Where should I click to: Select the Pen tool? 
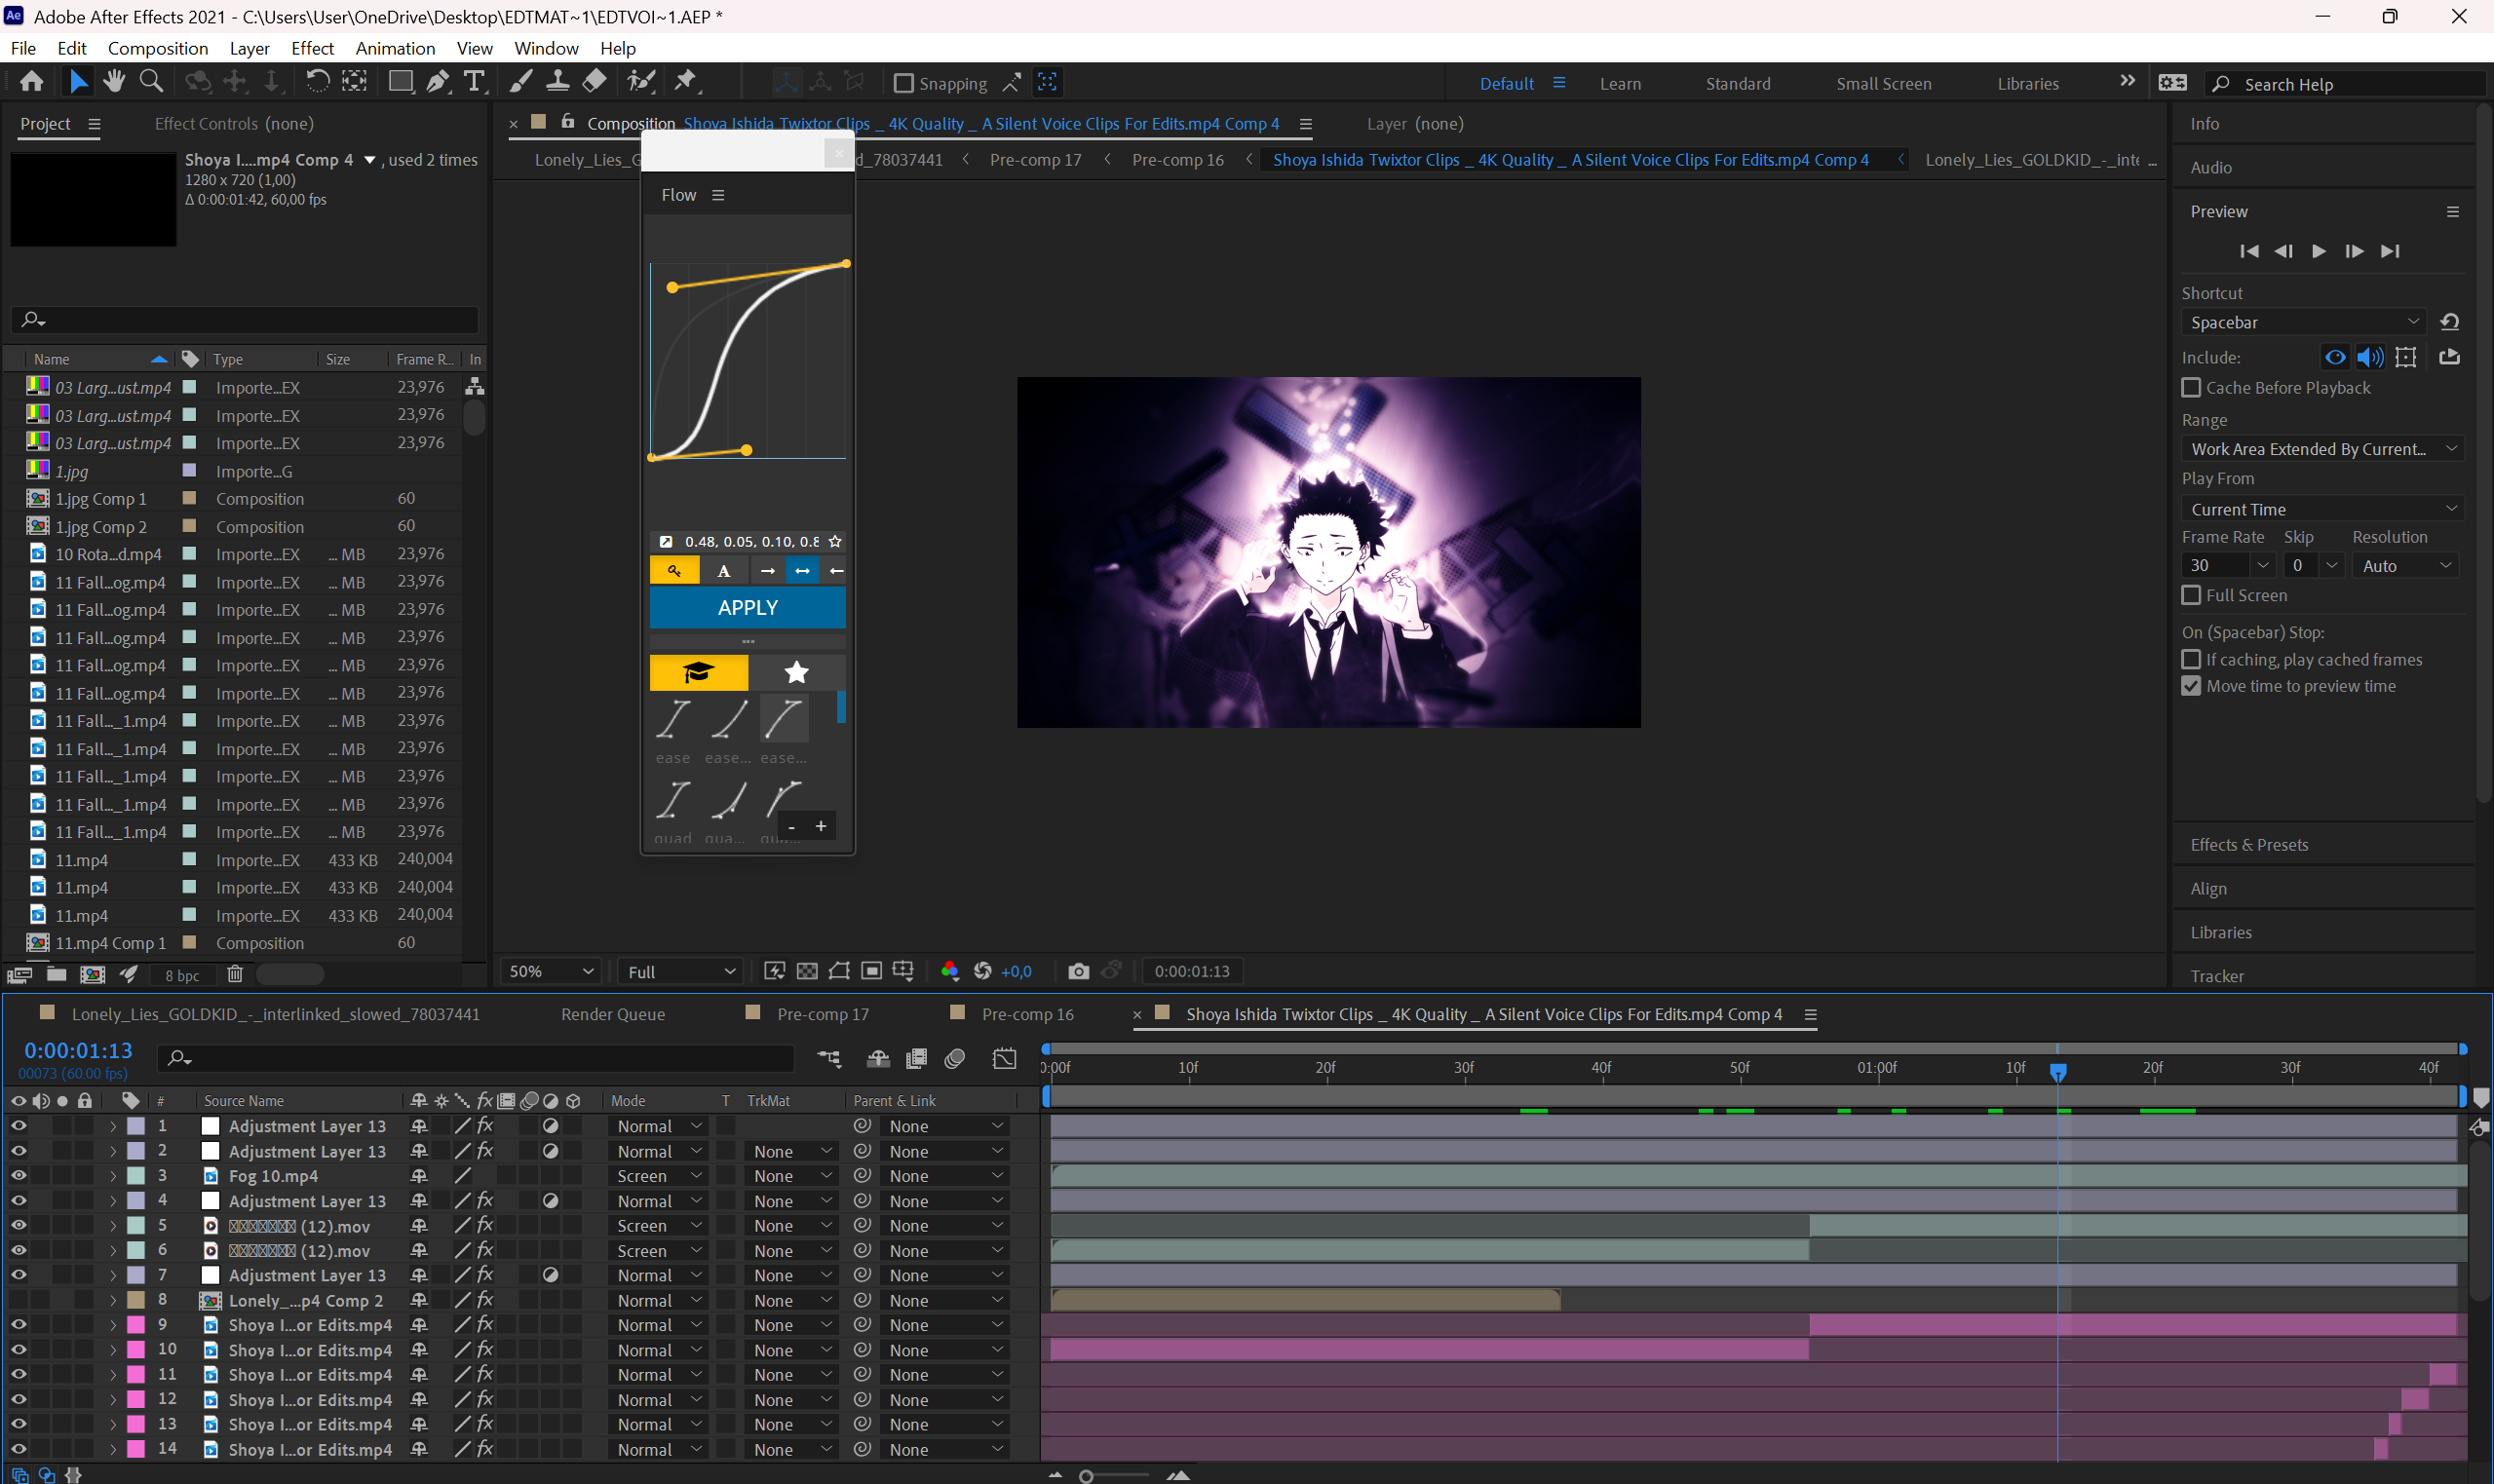pos(438,82)
